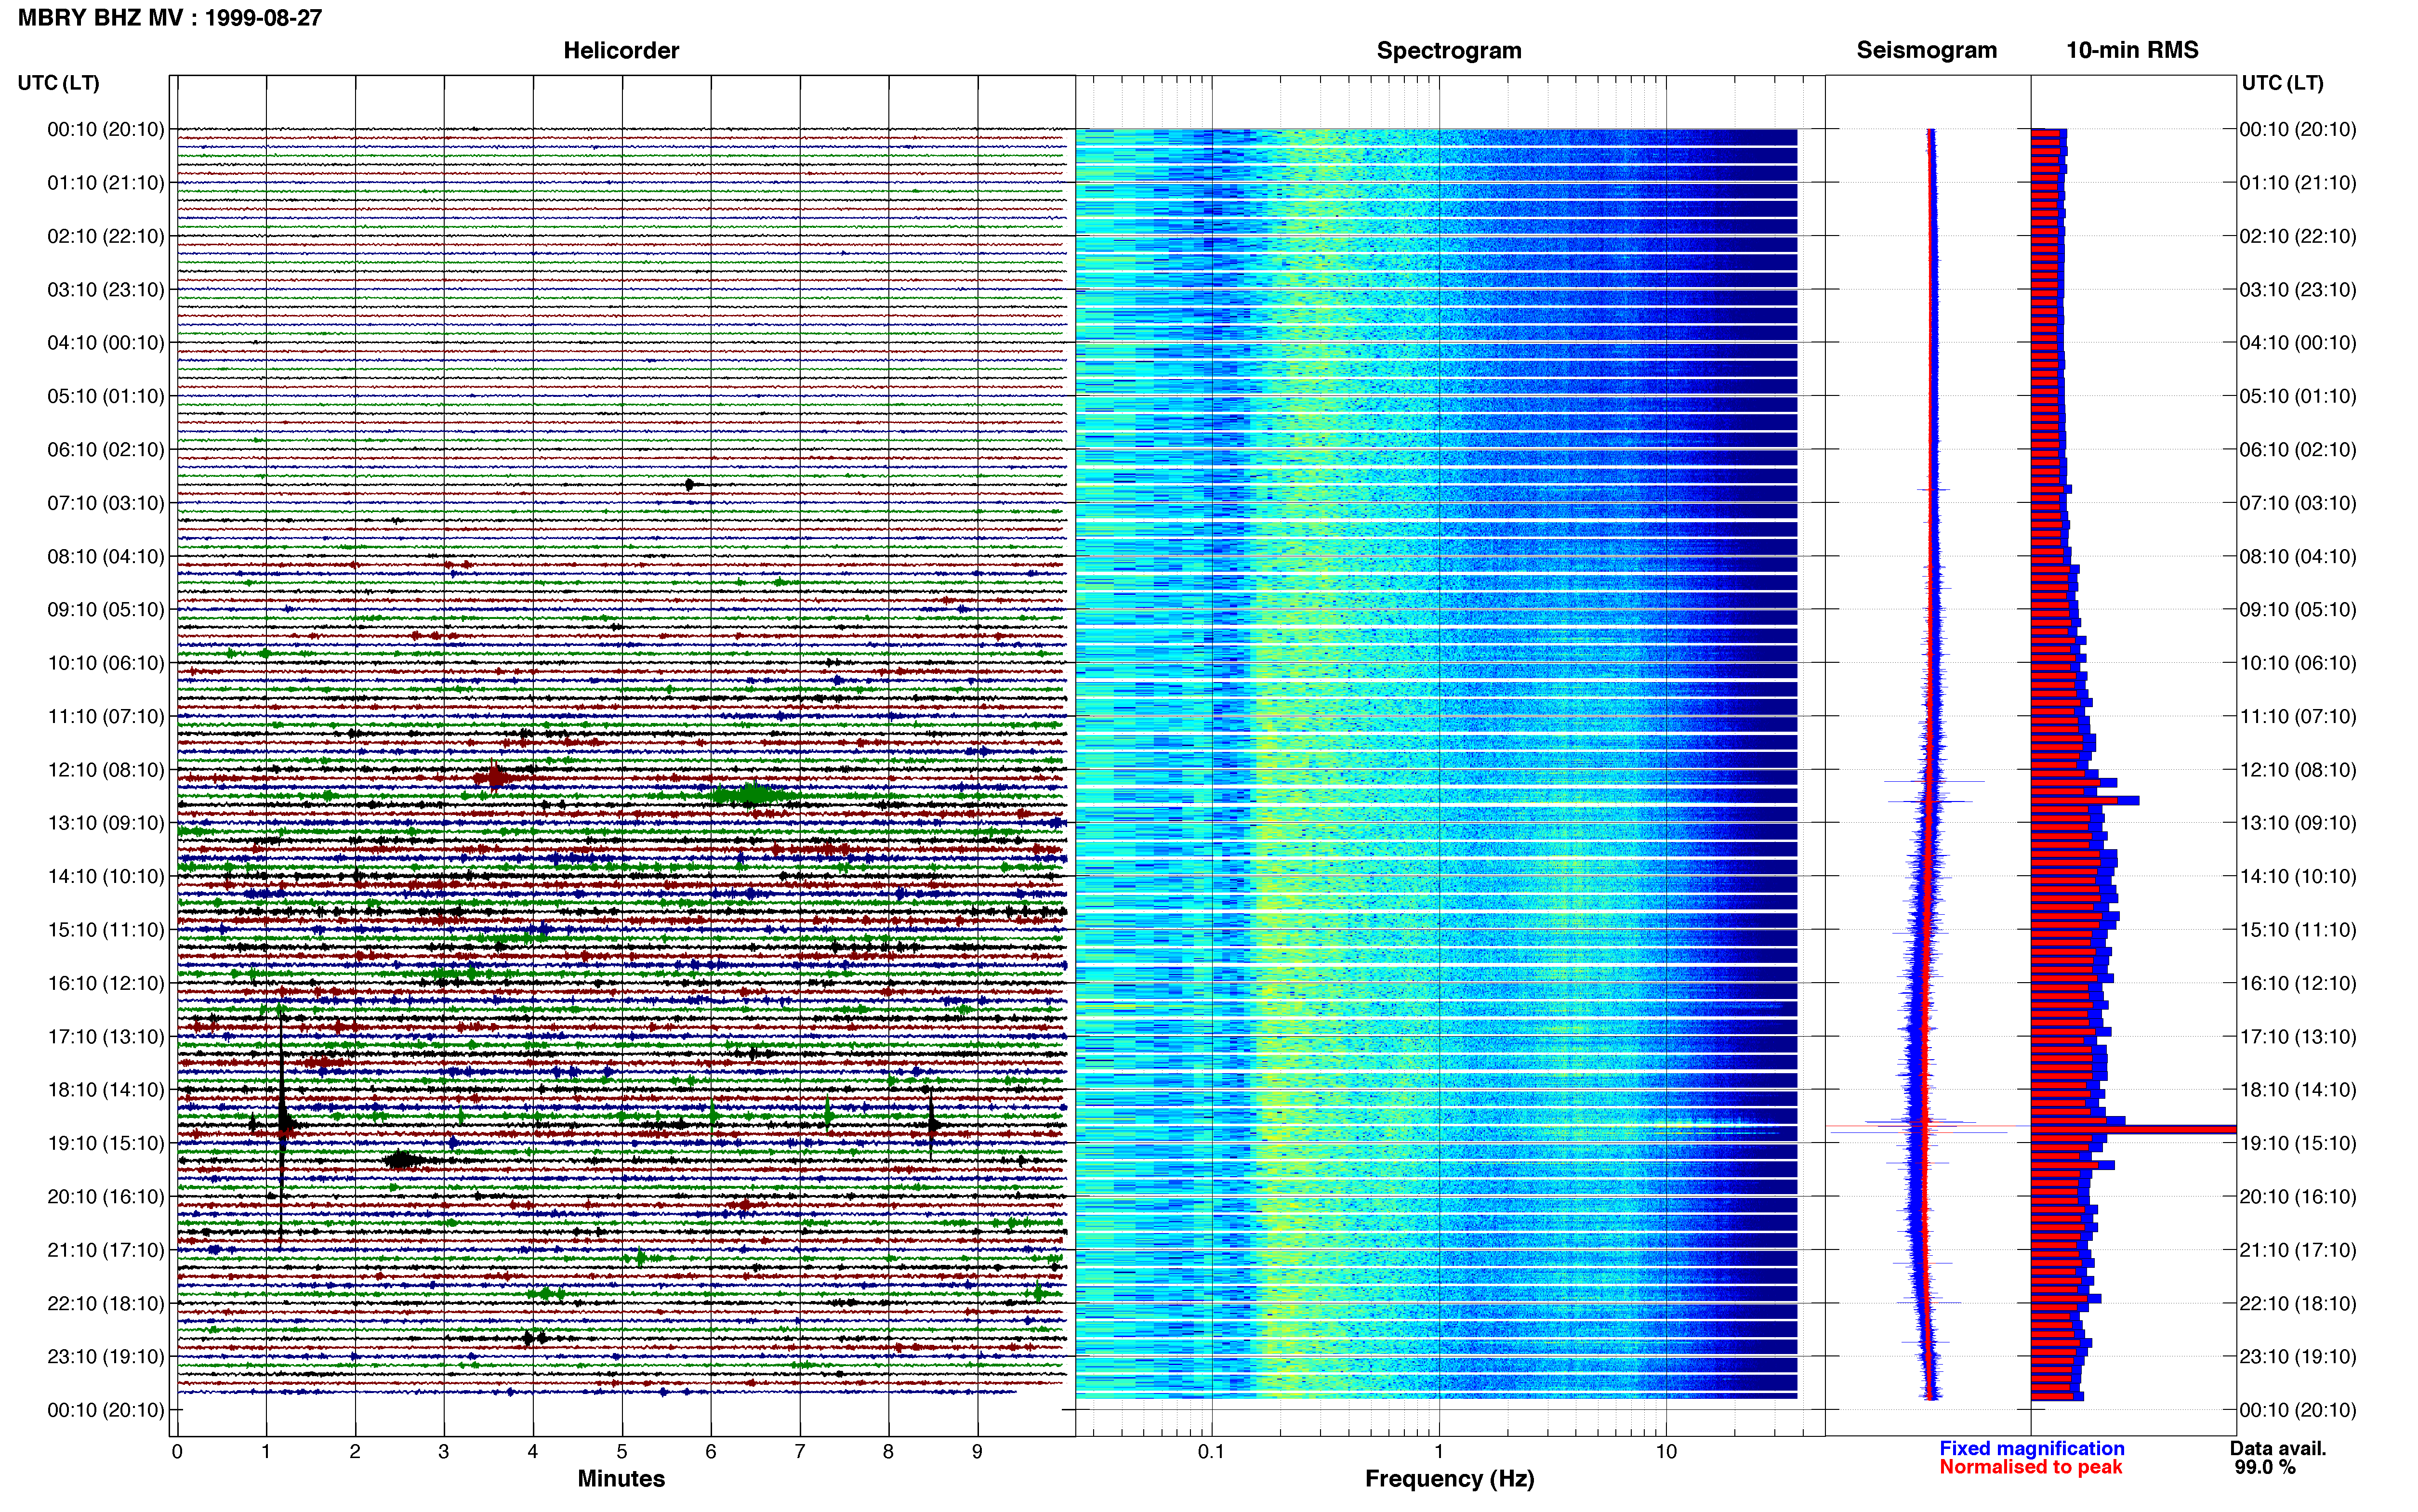Image resolution: width=2418 pixels, height=1512 pixels.
Task: Click 09:10 (05:10) on the Helicorder time axis
Action: pyautogui.click(x=106, y=610)
